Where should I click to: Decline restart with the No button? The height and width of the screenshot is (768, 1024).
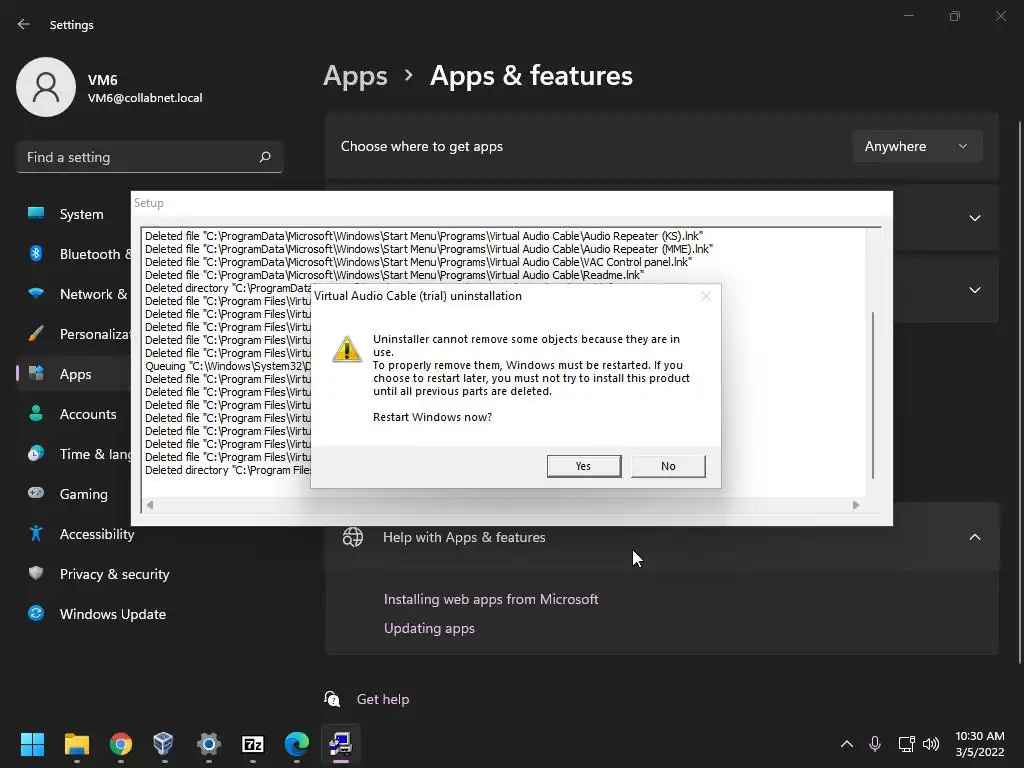668,466
